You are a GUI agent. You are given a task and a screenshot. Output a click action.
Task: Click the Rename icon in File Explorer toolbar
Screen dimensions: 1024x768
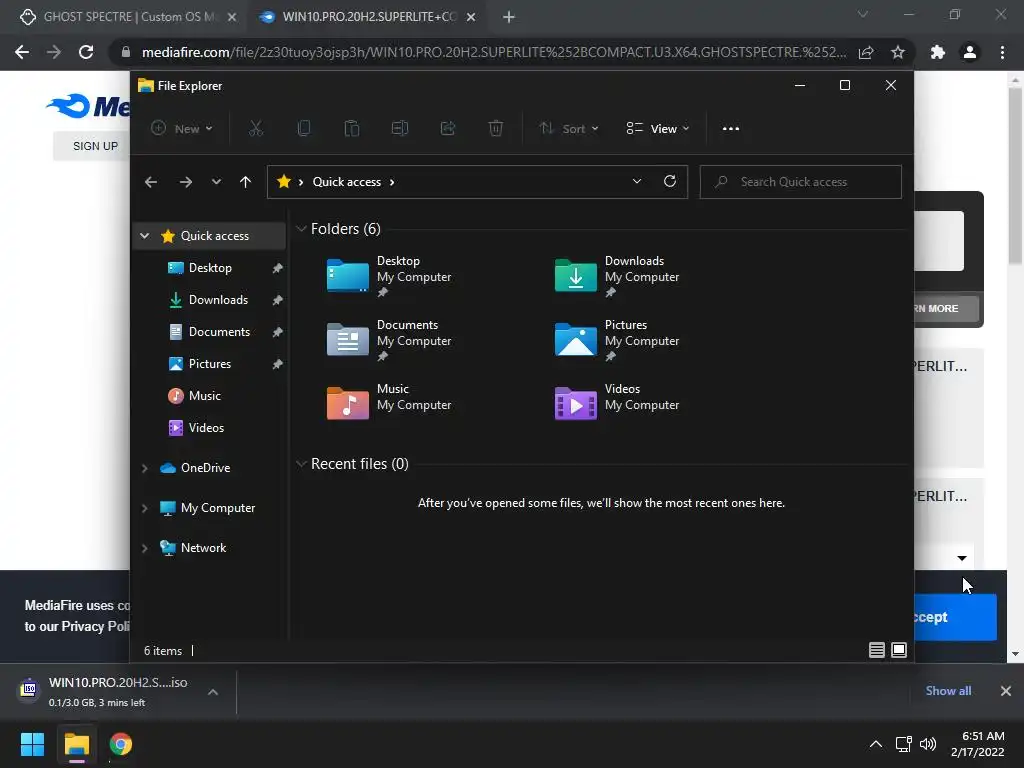pos(400,129)
